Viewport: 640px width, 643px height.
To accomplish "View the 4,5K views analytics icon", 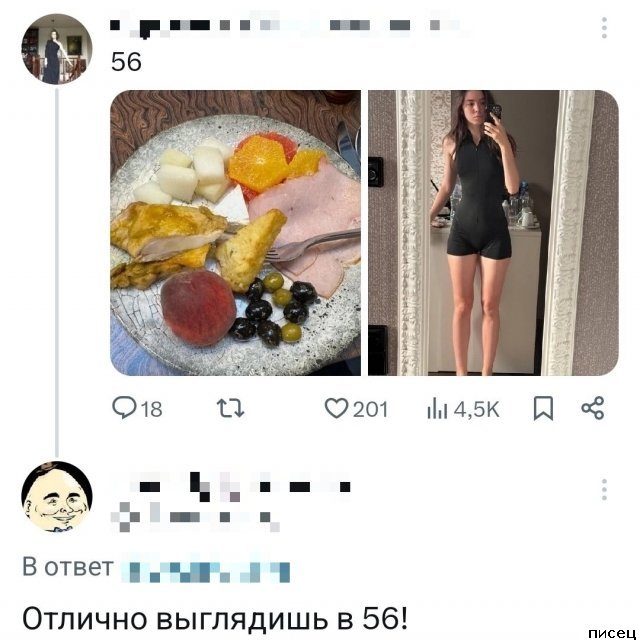I will (x=437, y=409).
